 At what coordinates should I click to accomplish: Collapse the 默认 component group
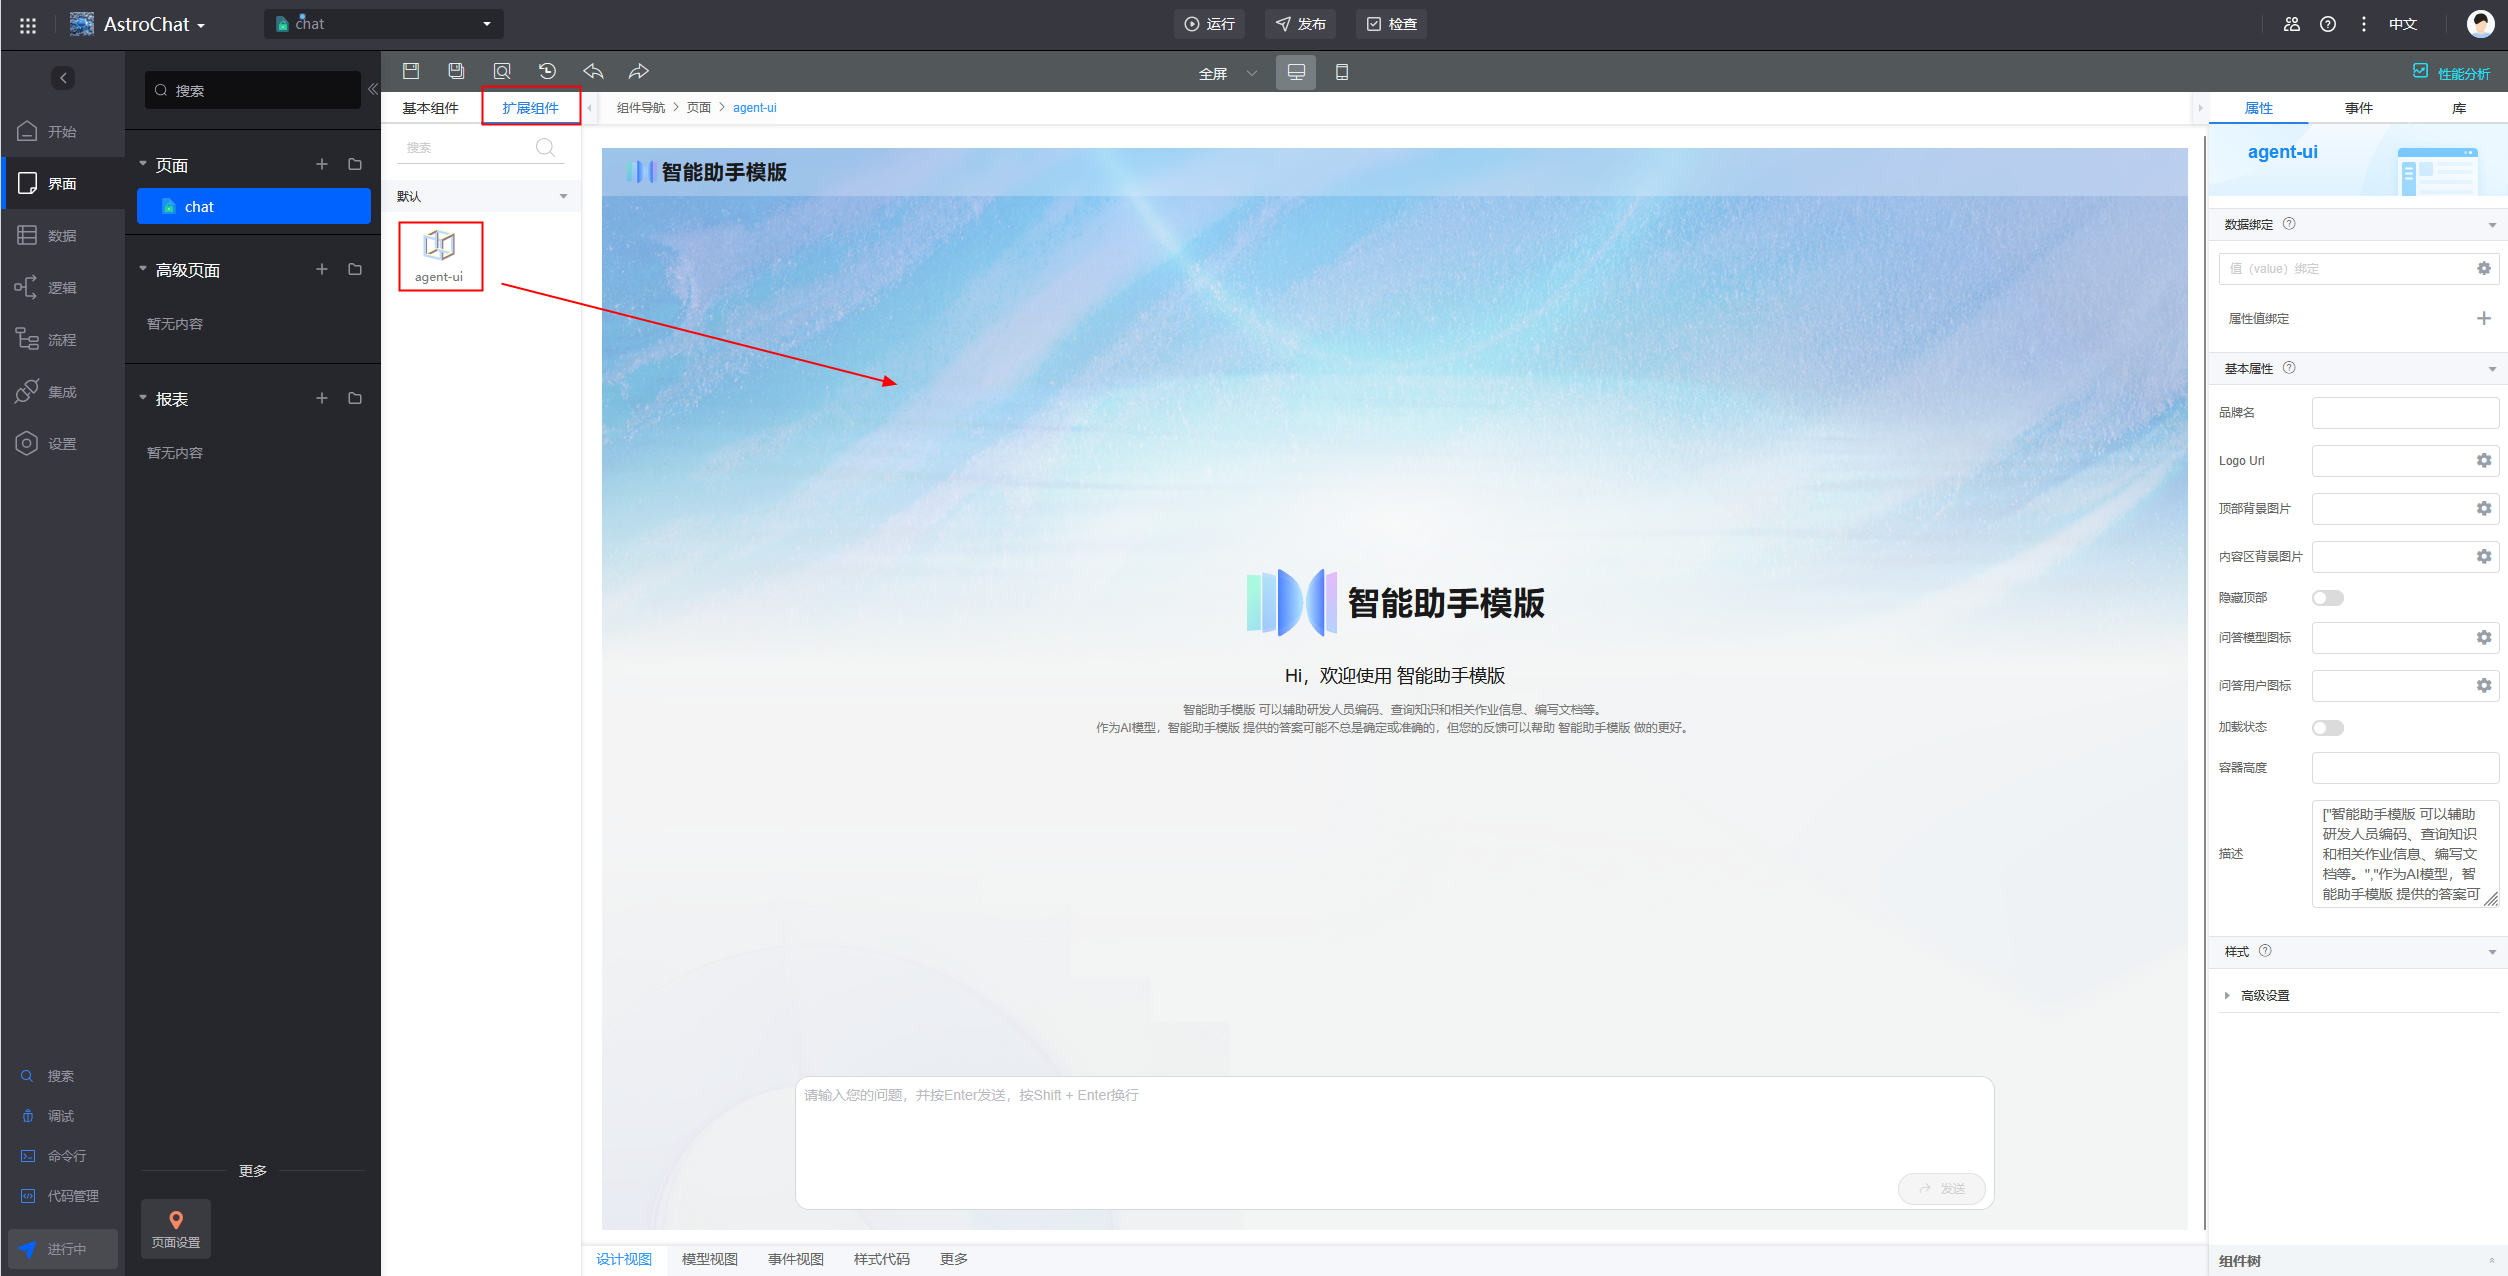pyautogui.click(x=563, y=196)
